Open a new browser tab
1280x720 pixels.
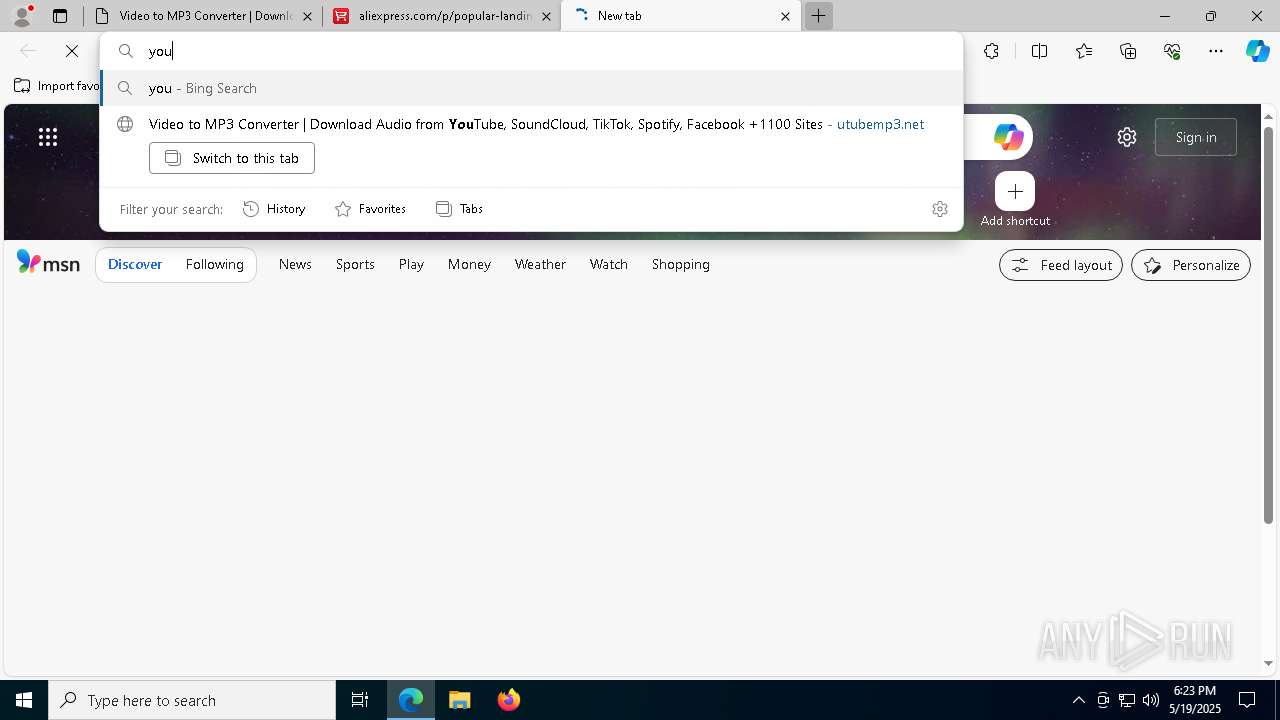pos(818,16)
